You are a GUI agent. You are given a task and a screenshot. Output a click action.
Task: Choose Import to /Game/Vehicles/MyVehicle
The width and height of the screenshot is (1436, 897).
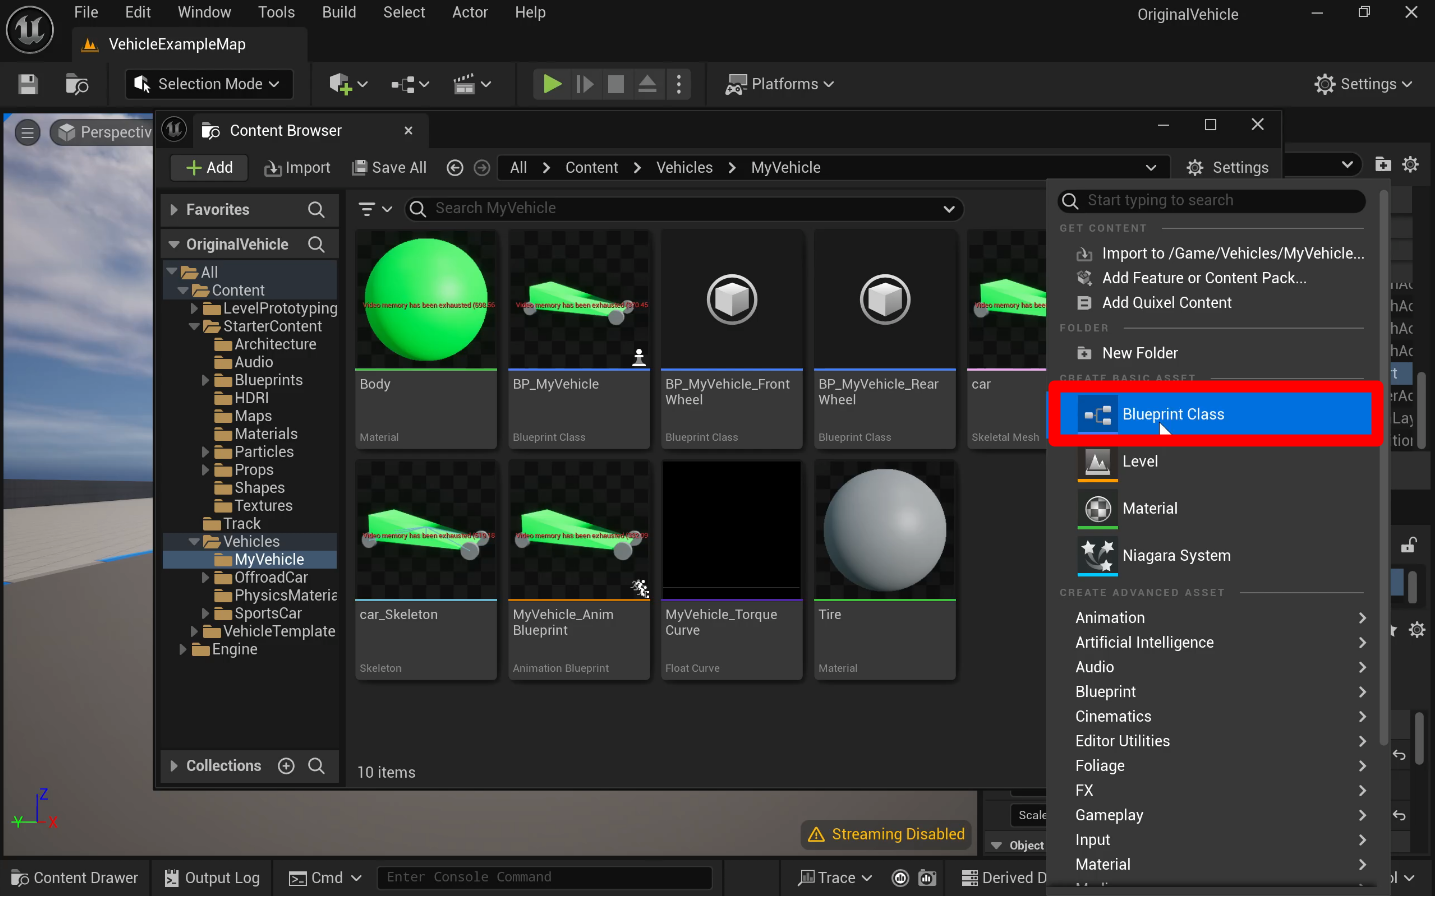click(x=1220, y=254)
